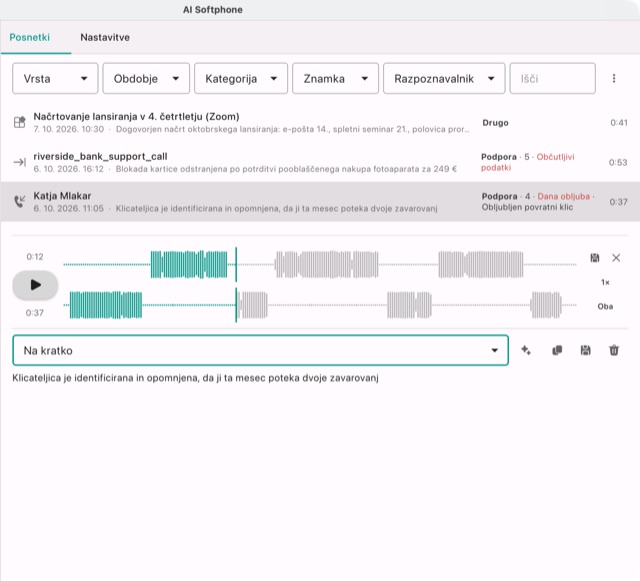Select the Načrtovanje lansiranja Zoom recording
The height and width of the screenshot is (581, 640).
(320, 122)
